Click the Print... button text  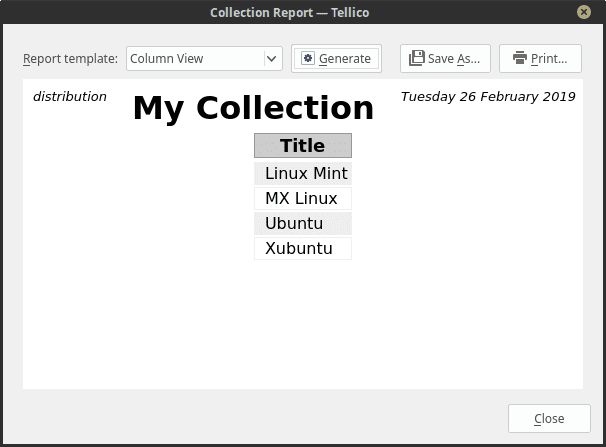tap(549, 59)
